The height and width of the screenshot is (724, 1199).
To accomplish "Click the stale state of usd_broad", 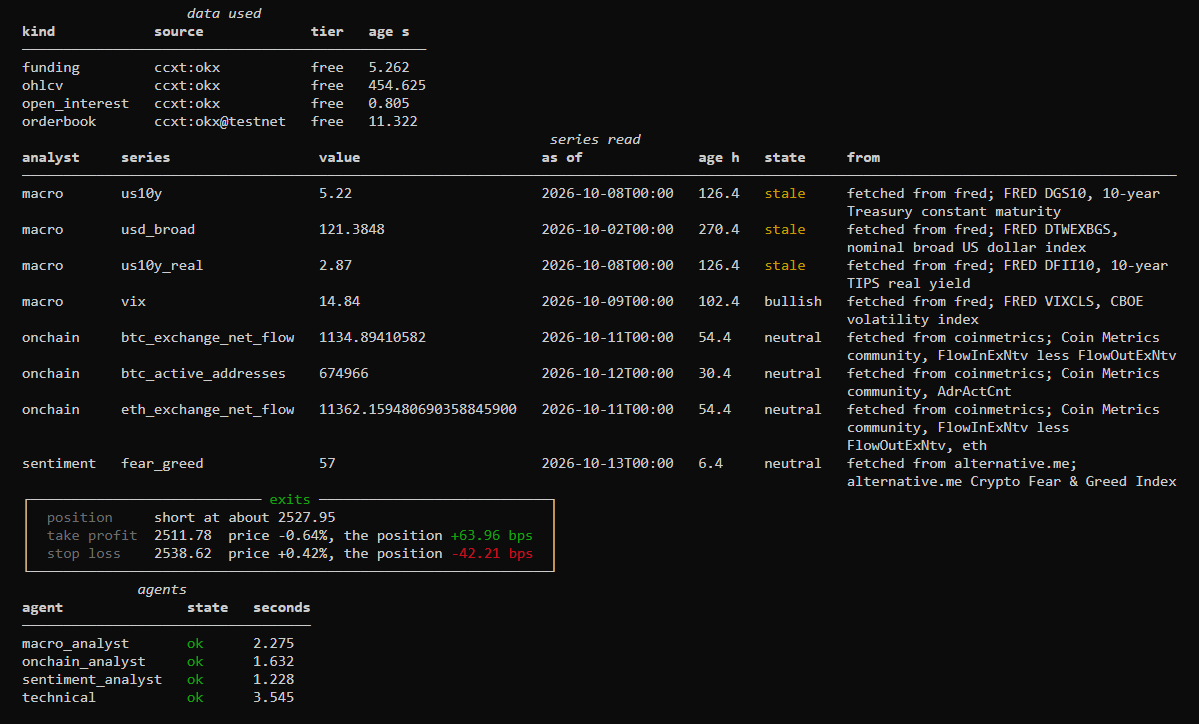I will (x=785, y=229).
